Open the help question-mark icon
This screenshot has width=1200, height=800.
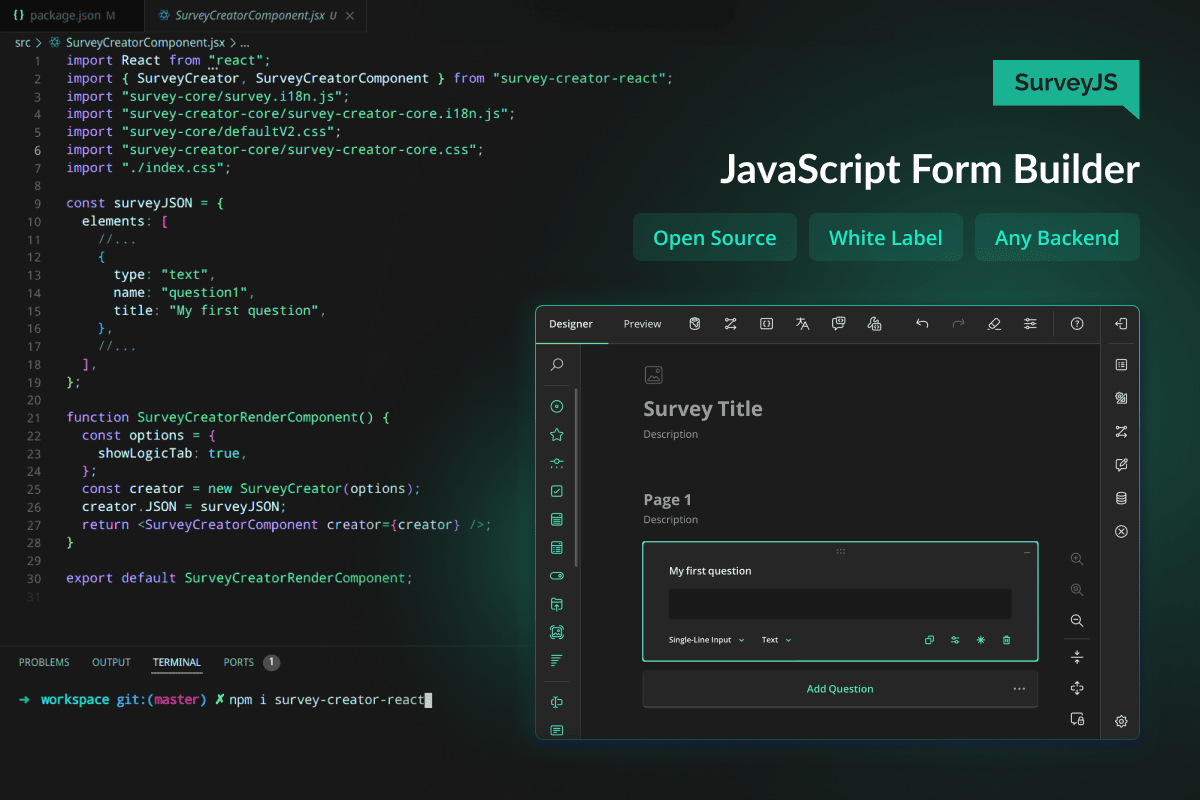pyautogui.click(x=1077, y=324)
